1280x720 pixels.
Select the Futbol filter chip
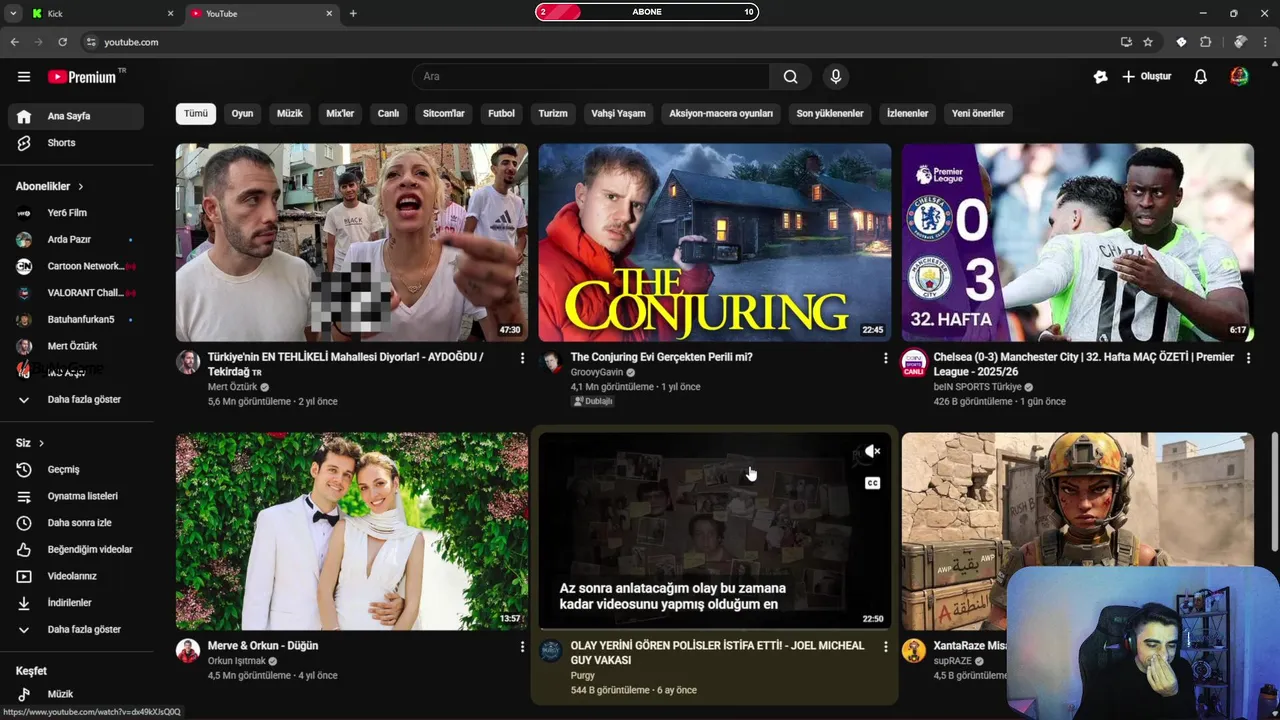point(501,114)
